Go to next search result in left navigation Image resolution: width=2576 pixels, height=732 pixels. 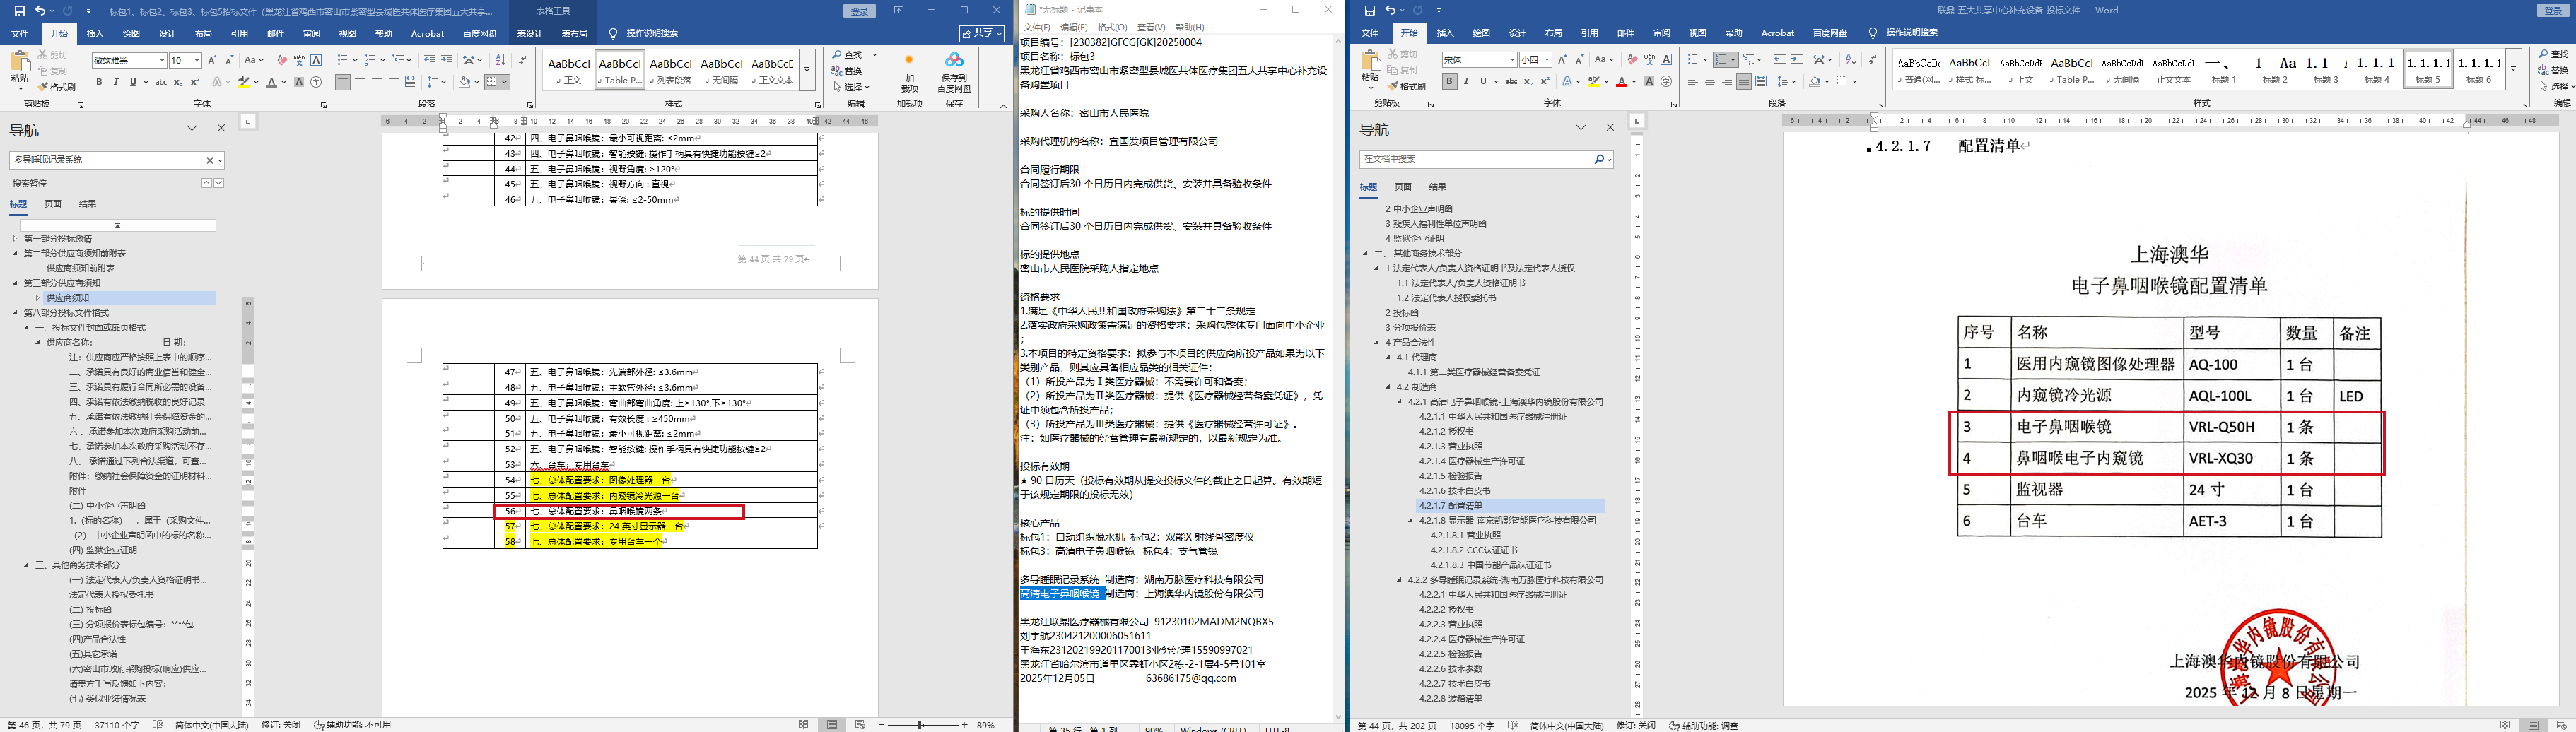click(219, 183)
